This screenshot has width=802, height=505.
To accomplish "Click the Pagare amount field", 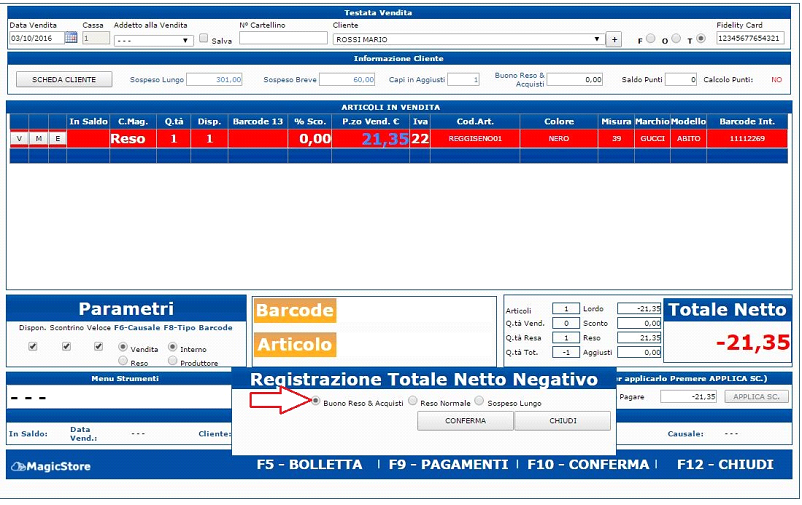I will (688, 397).
